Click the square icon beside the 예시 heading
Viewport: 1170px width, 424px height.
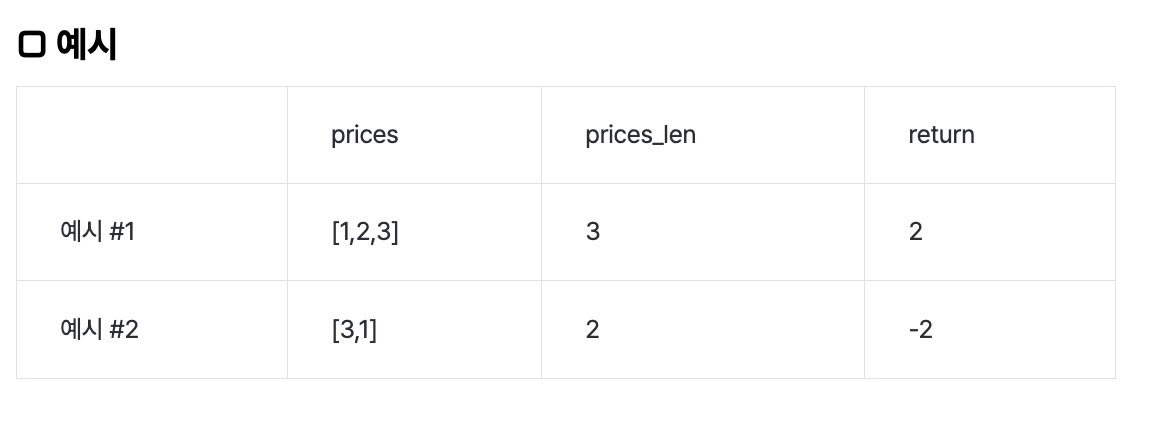[33, 45]
